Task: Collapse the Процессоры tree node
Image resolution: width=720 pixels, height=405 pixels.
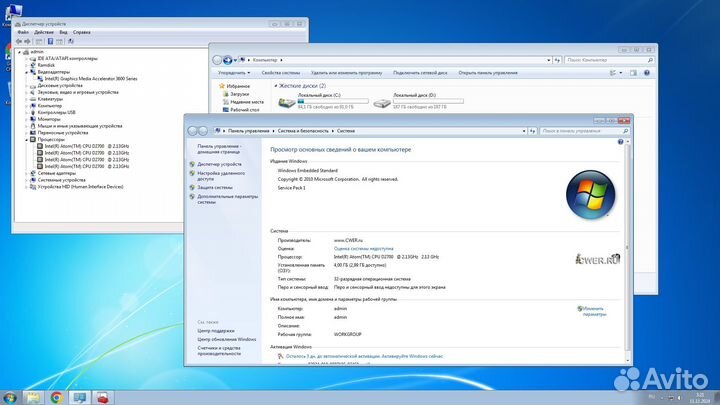Action: (x=27, y=139)
